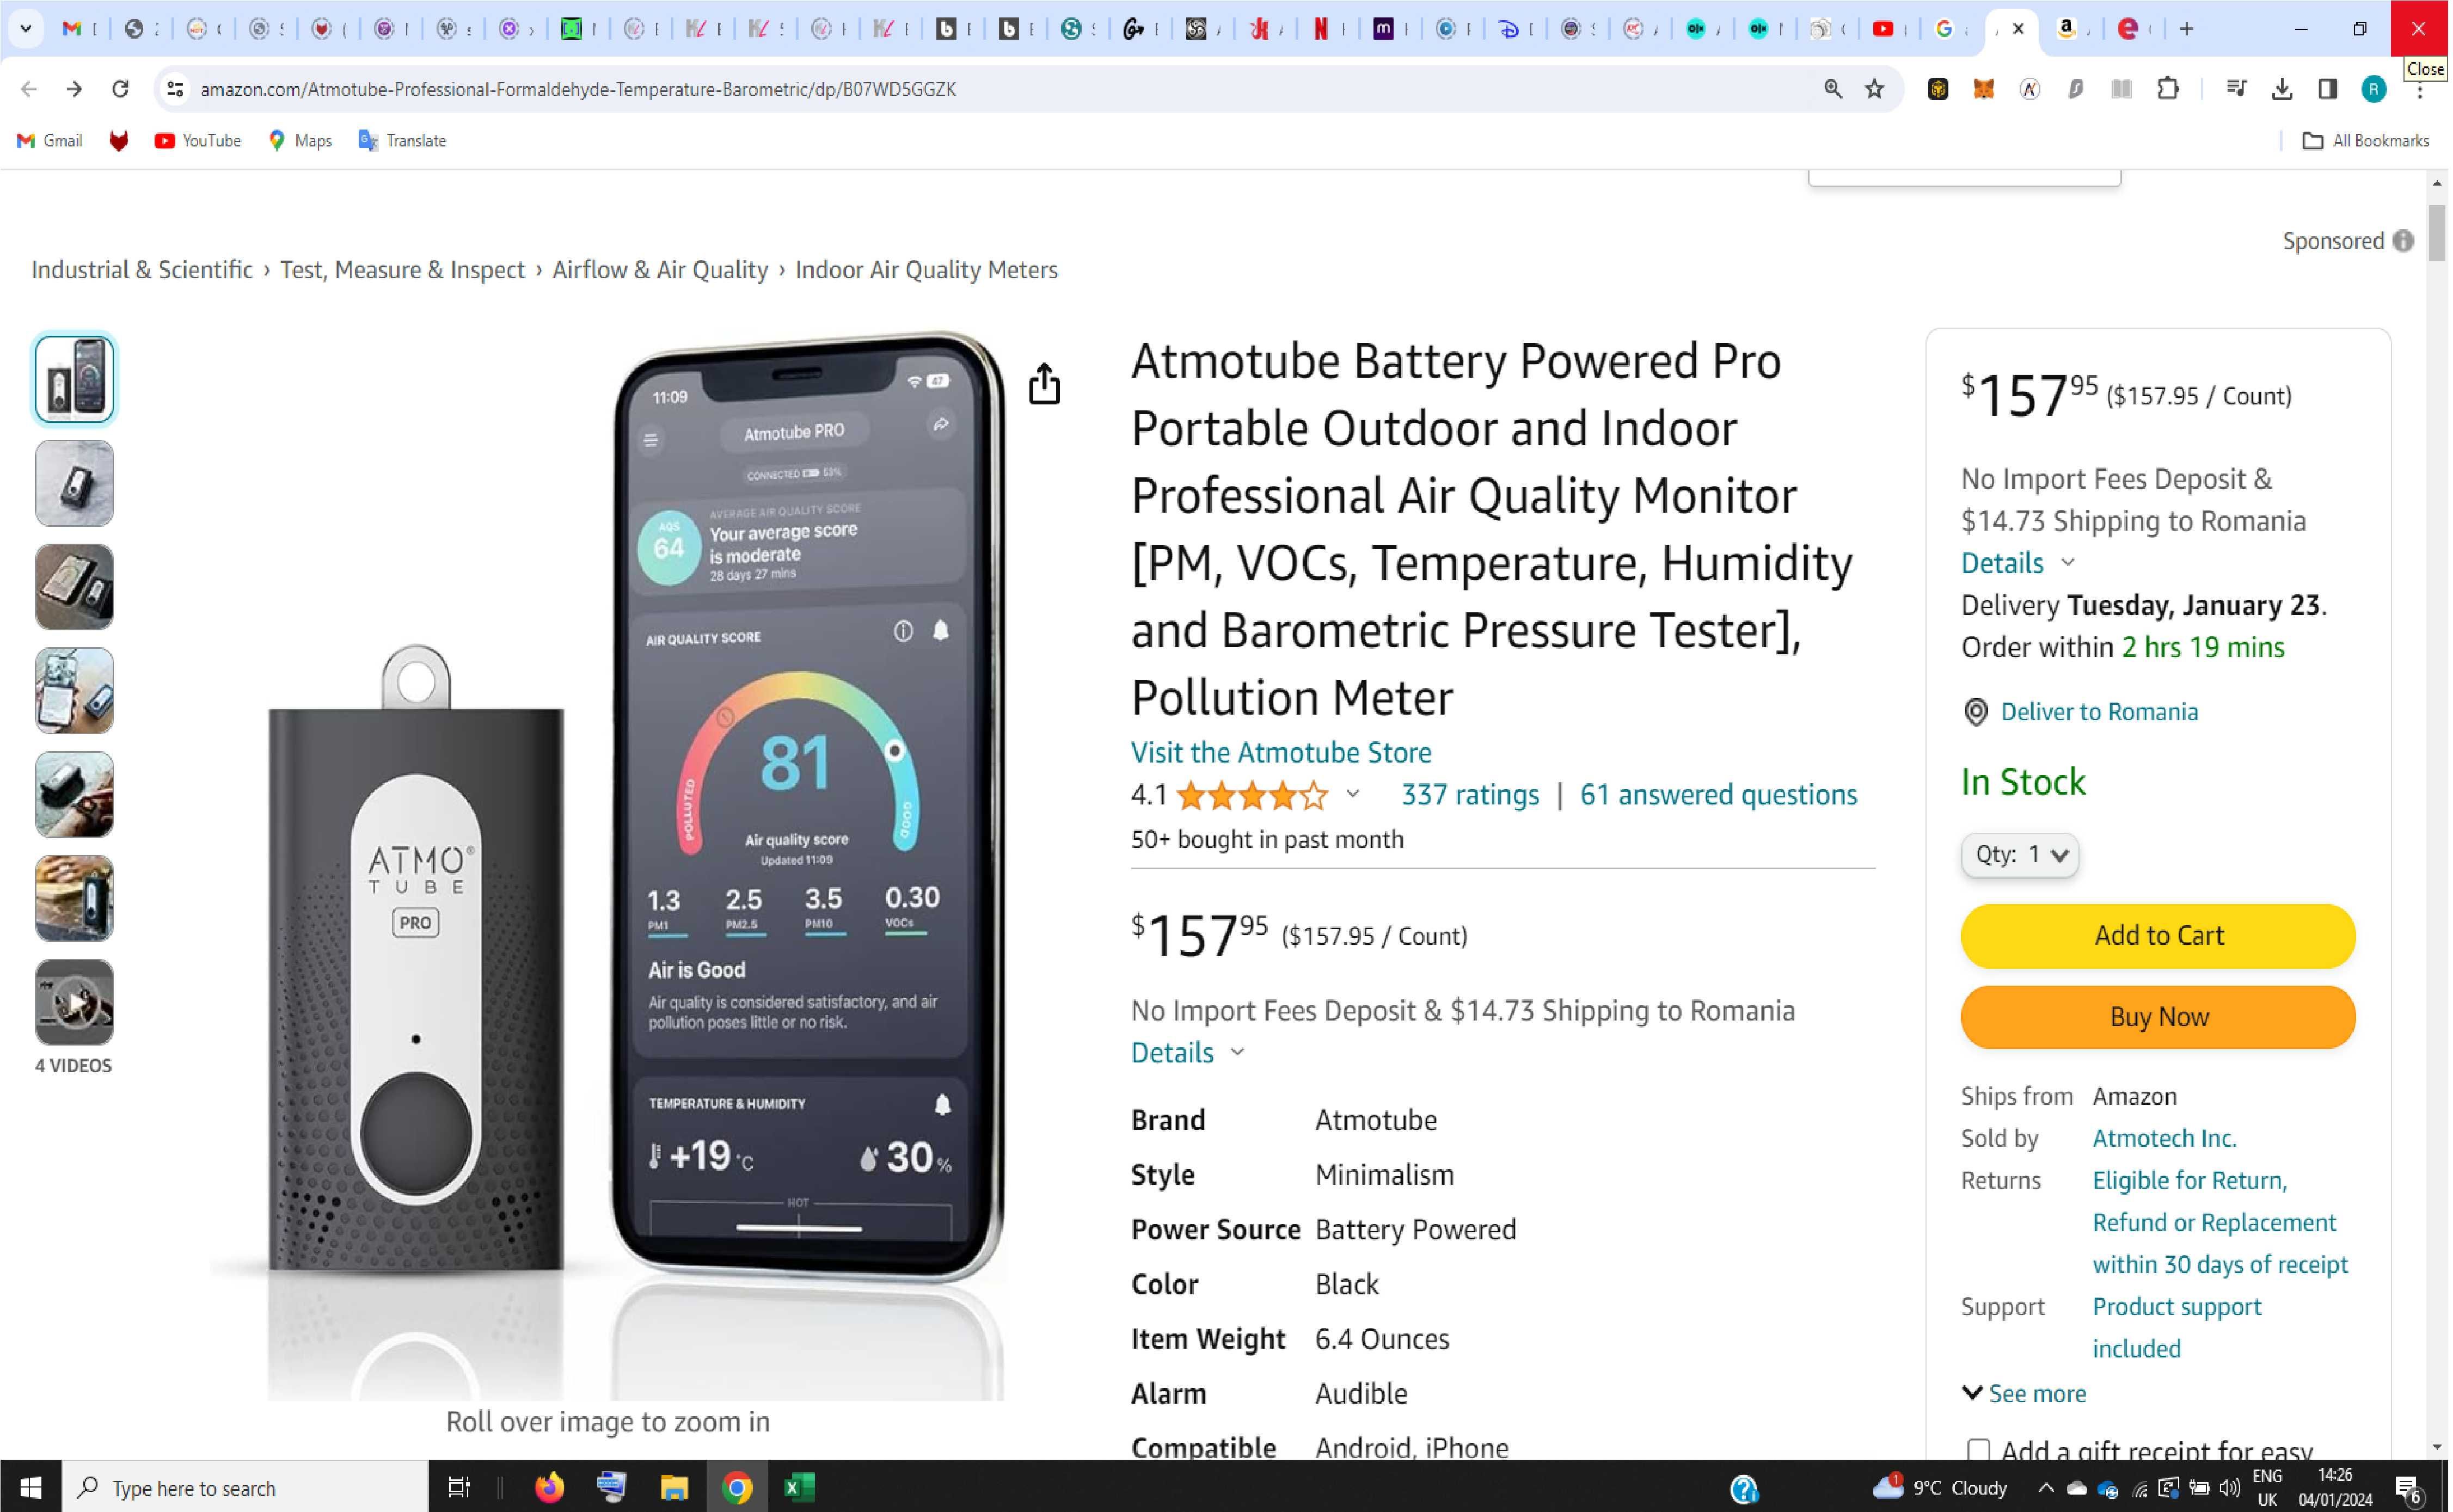Expand See more in buy box

(2024, 1393)
